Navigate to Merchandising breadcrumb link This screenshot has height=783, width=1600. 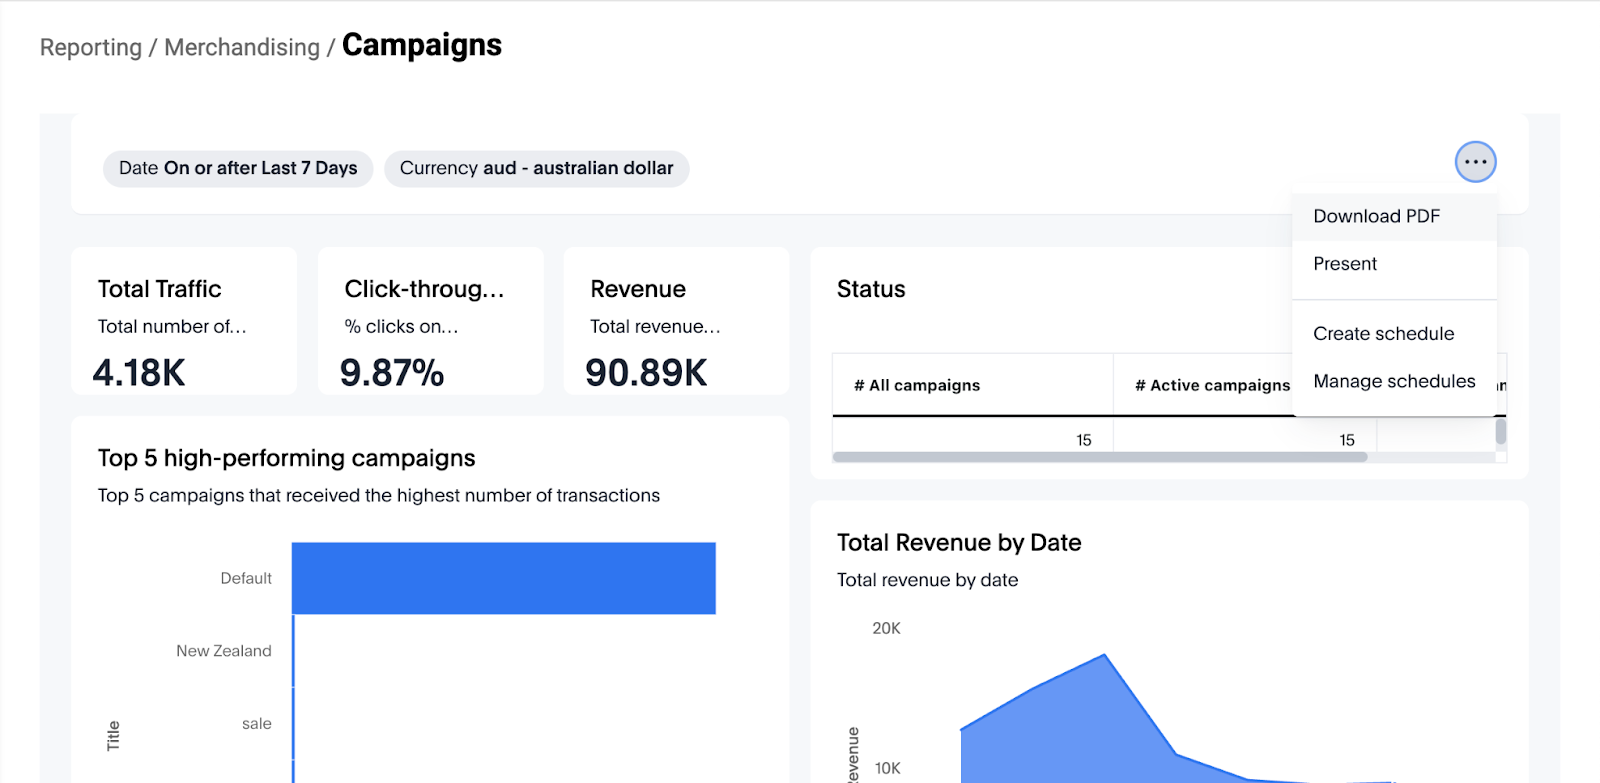pos(242,47)
